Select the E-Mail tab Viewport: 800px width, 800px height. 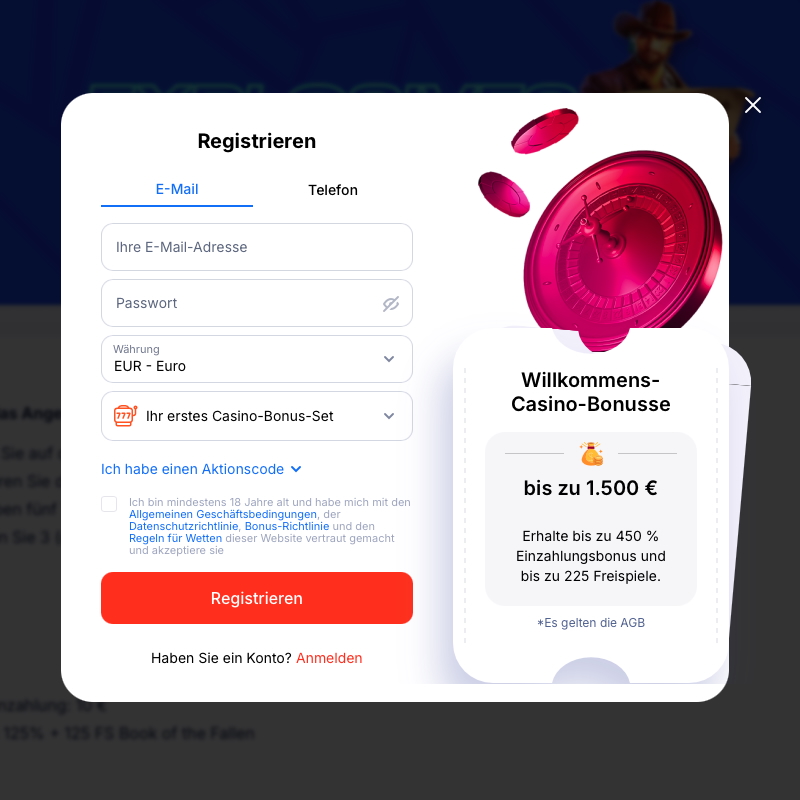[177, 189]
